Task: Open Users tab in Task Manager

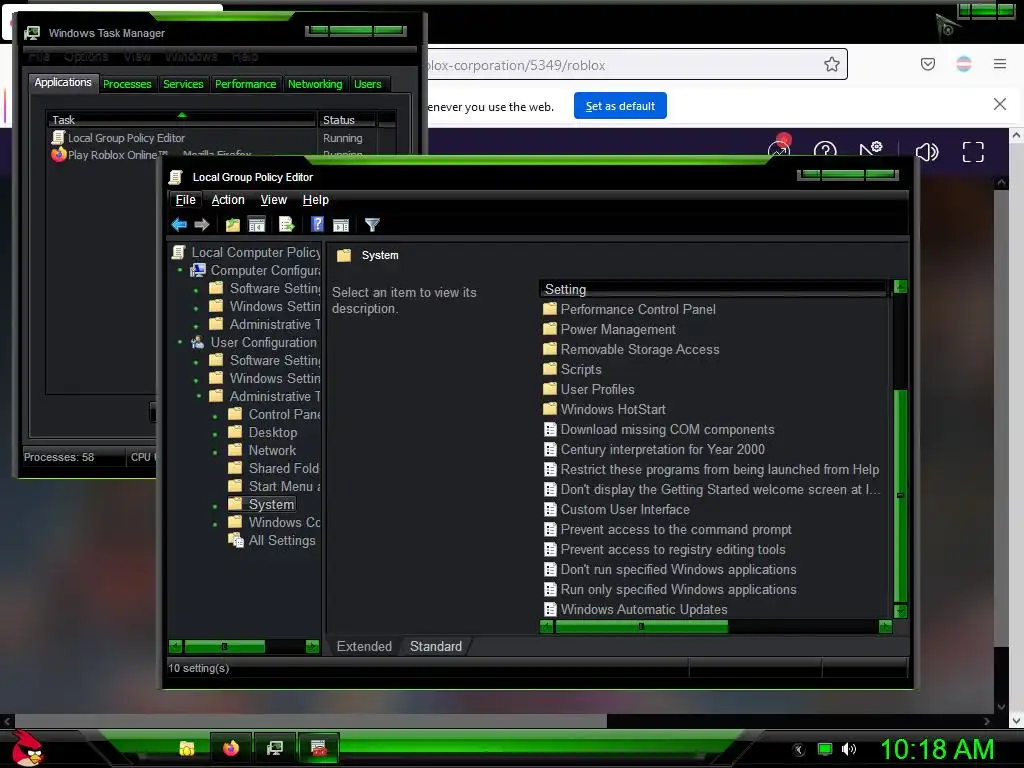Action: pyautogui.click(x=368, y=84)
